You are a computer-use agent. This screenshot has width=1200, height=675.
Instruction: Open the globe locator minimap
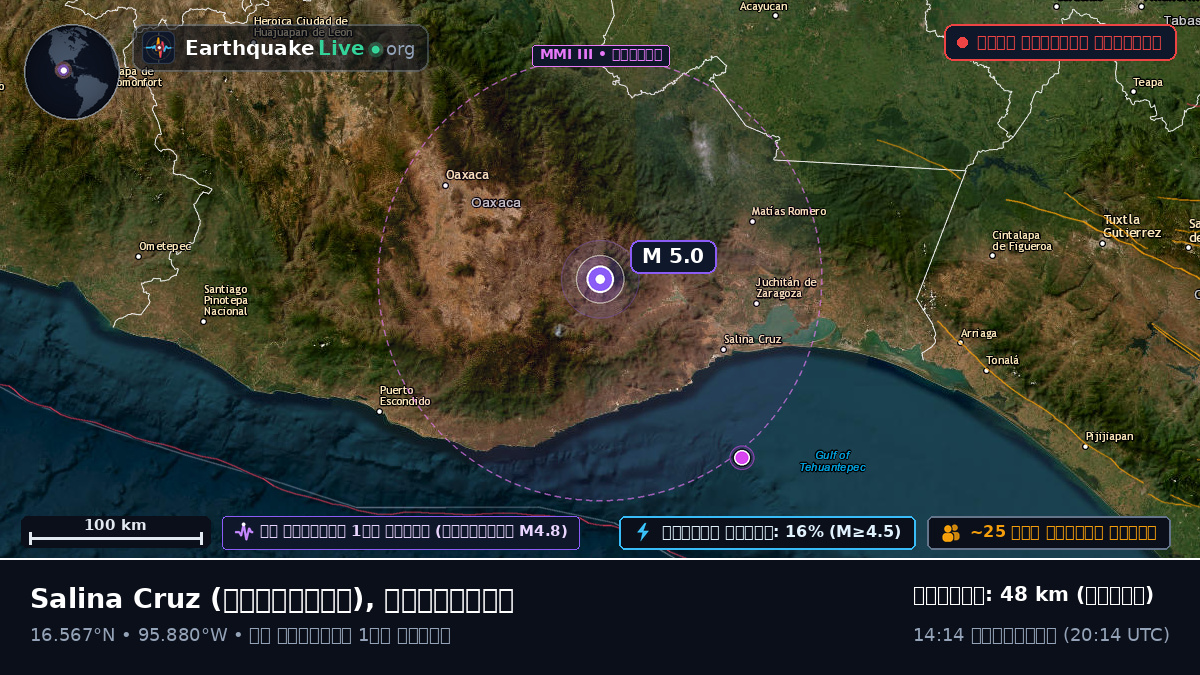(72, 72)
